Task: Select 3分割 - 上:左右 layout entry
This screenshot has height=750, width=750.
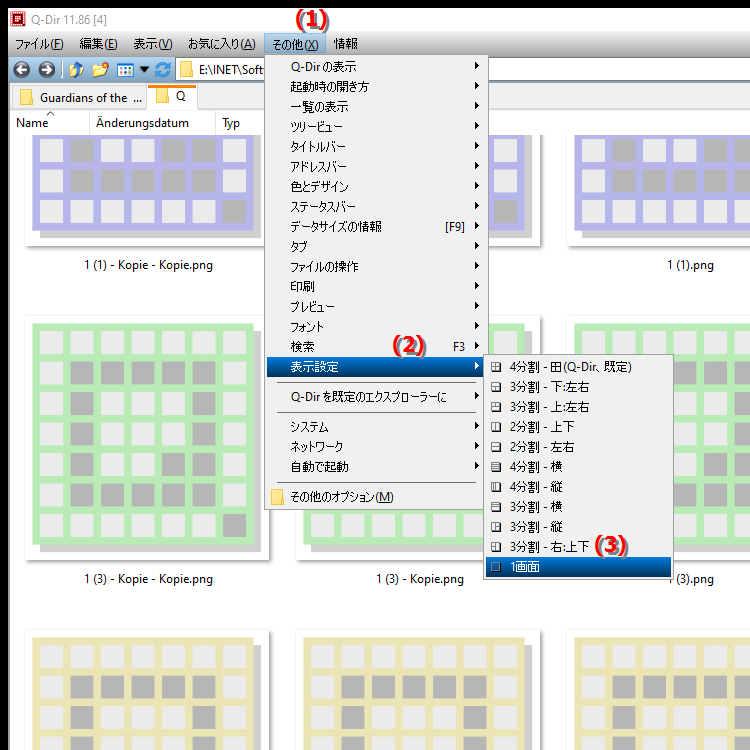Action: (578, 407)
